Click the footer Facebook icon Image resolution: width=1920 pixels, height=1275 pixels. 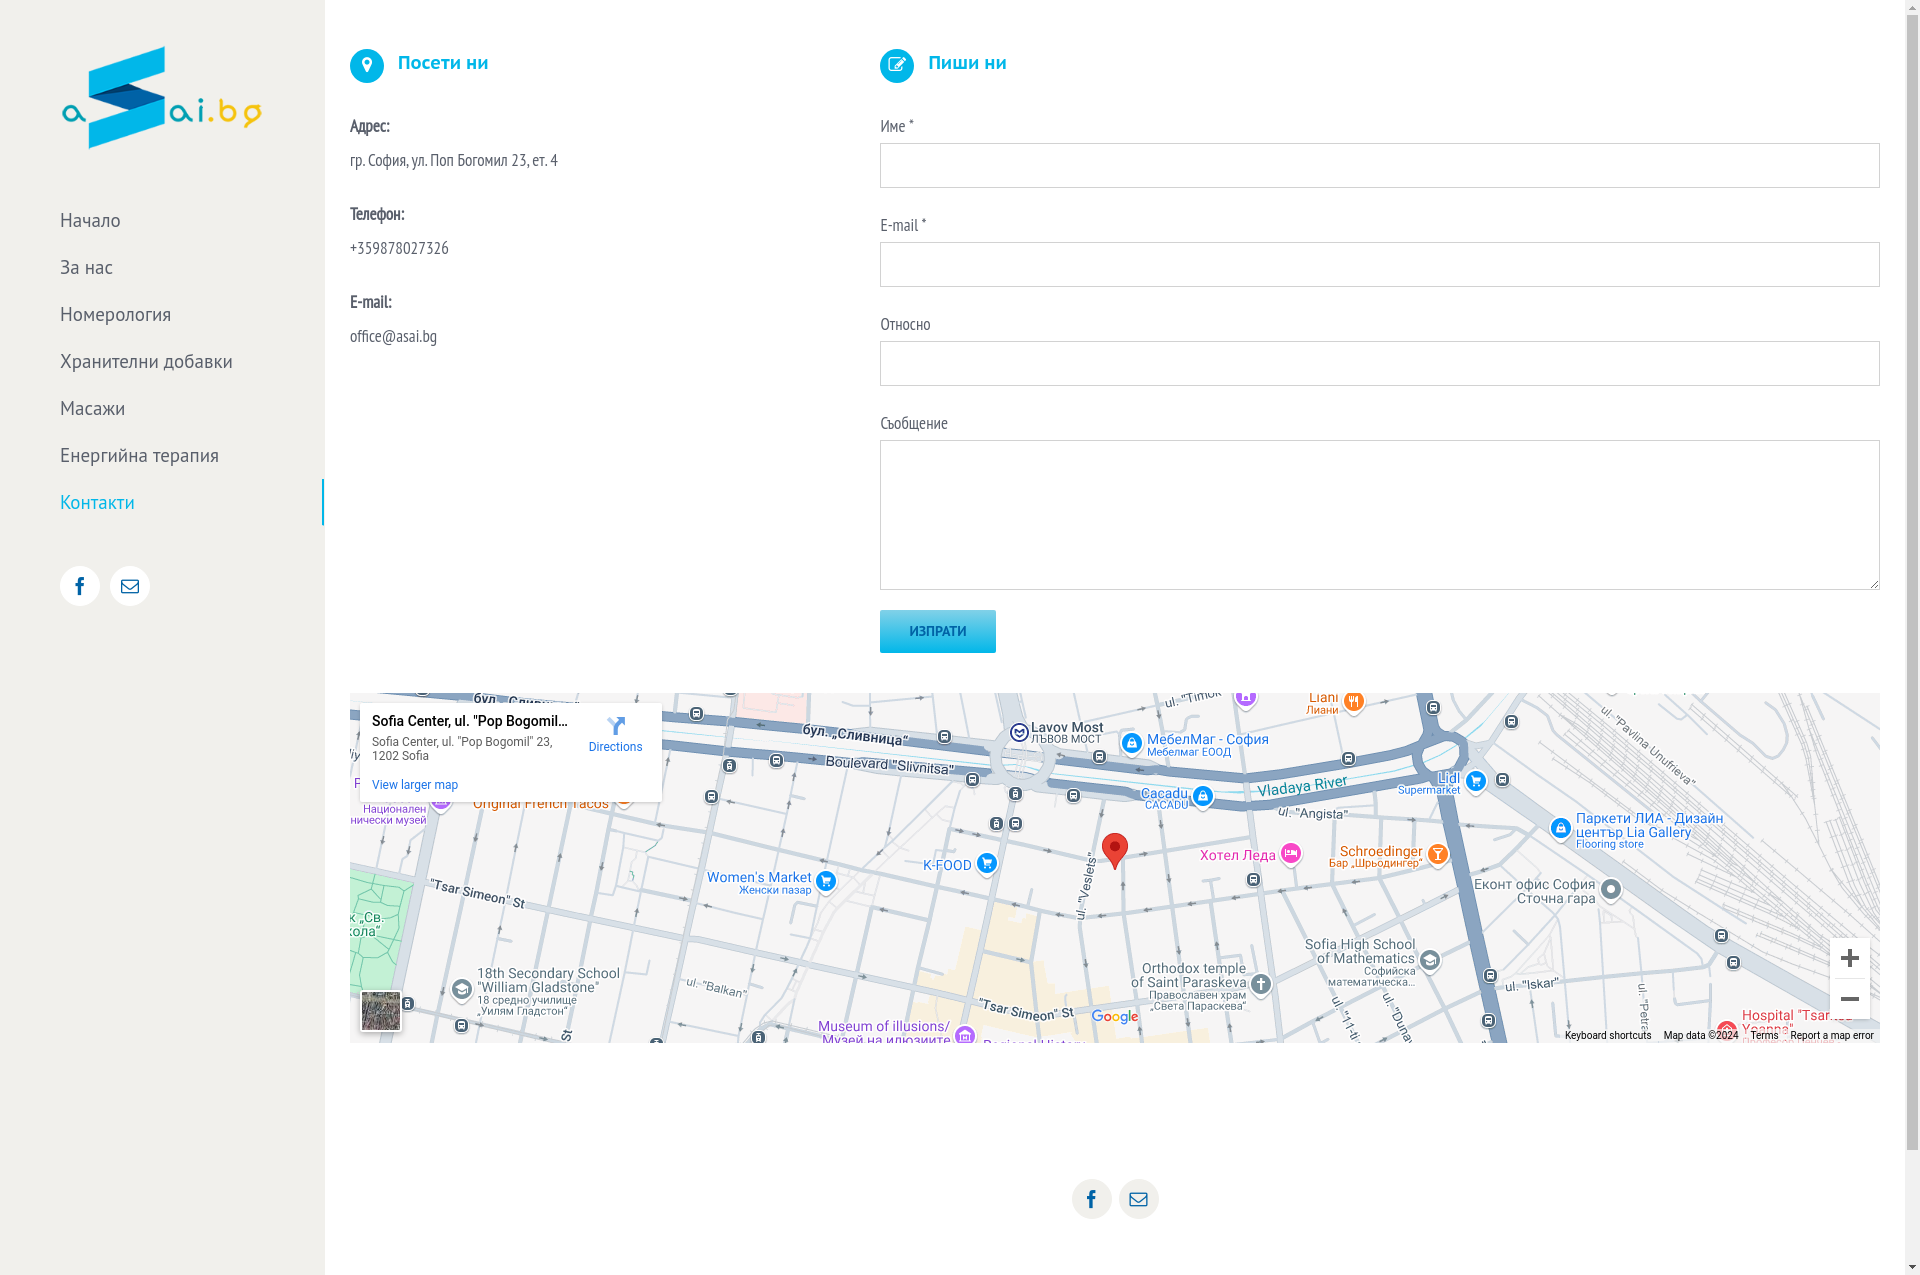pos(1091,1199)
